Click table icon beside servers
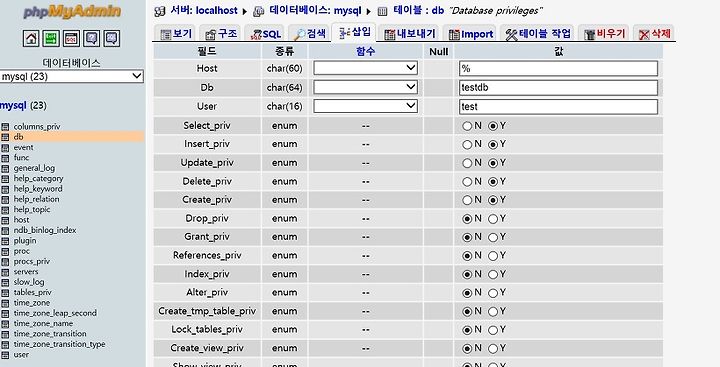The height and width of the screenshot is (367, 720). (5, 272)
